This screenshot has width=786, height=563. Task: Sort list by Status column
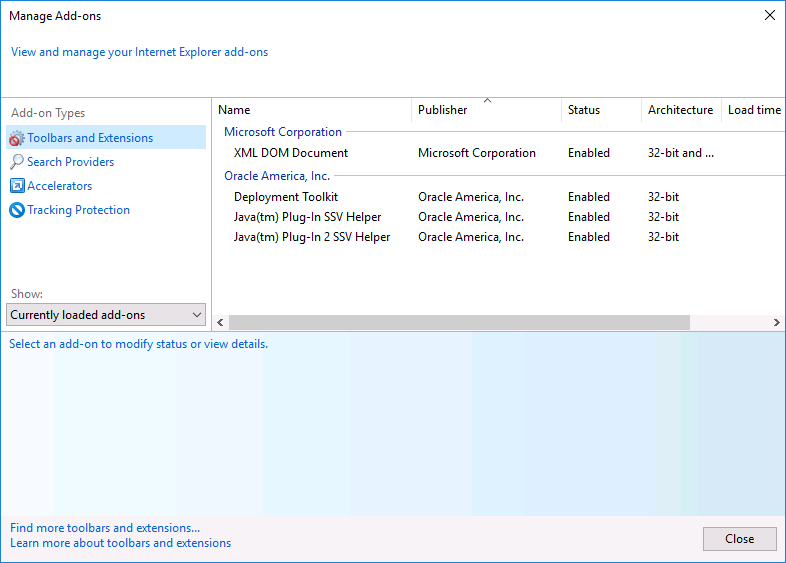pyautogui.click(x=601, y=110)
